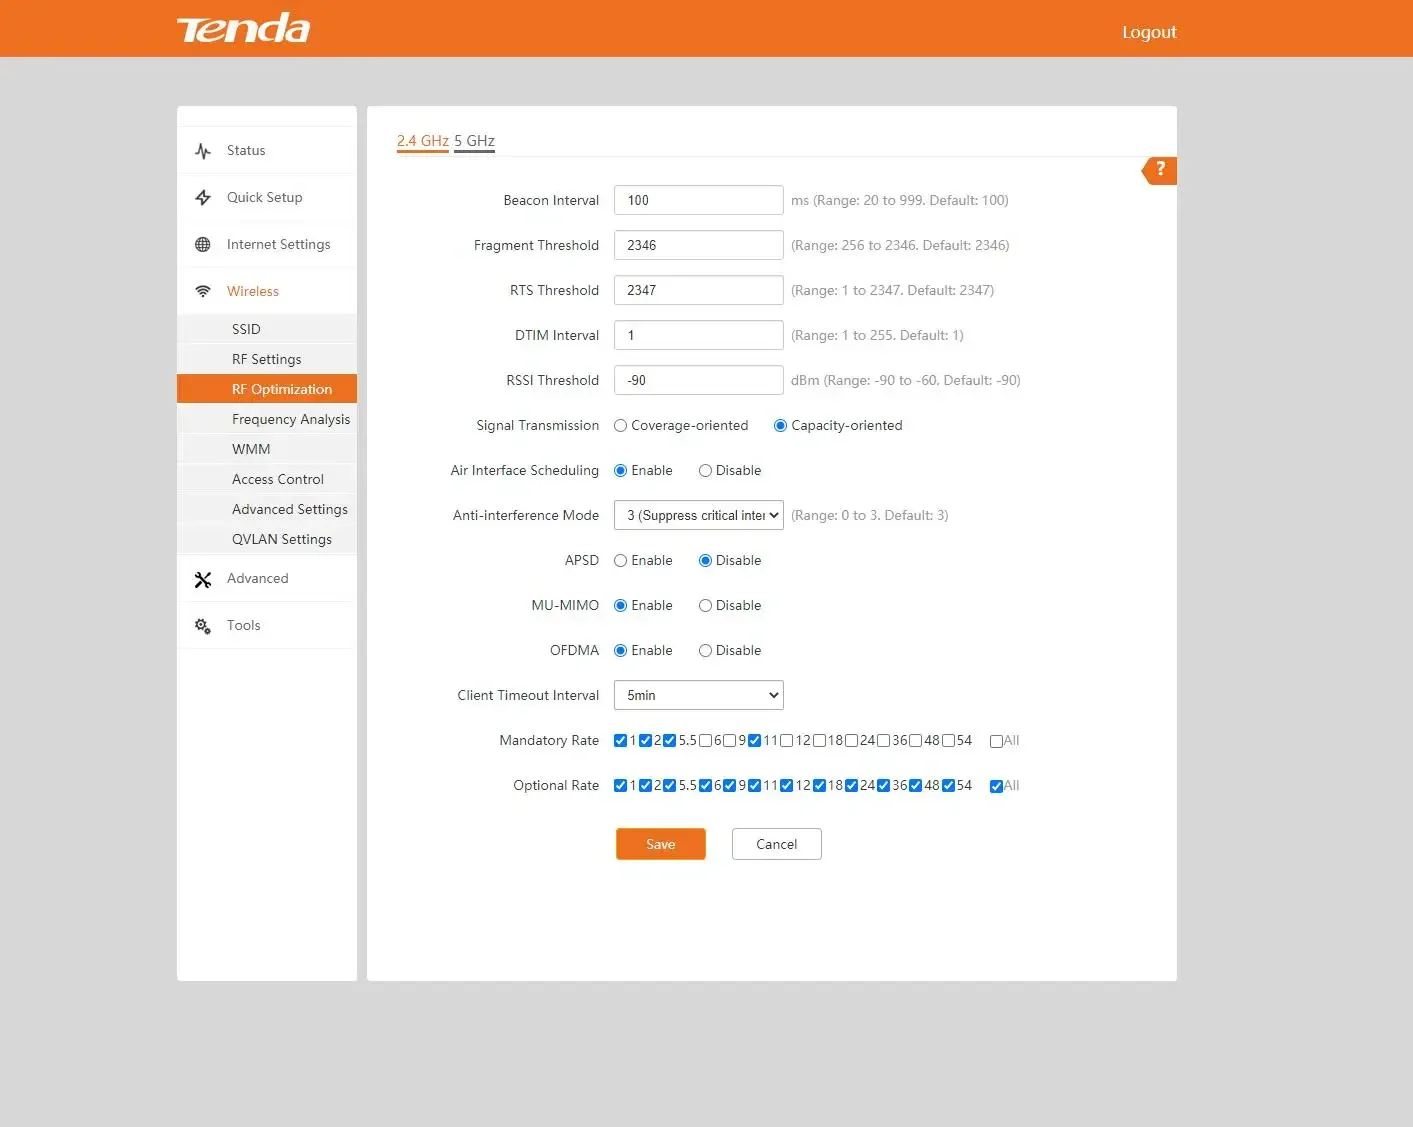
Task: Open the Anti-interference Mode dropdown
Action: click(x=699, y=515)
